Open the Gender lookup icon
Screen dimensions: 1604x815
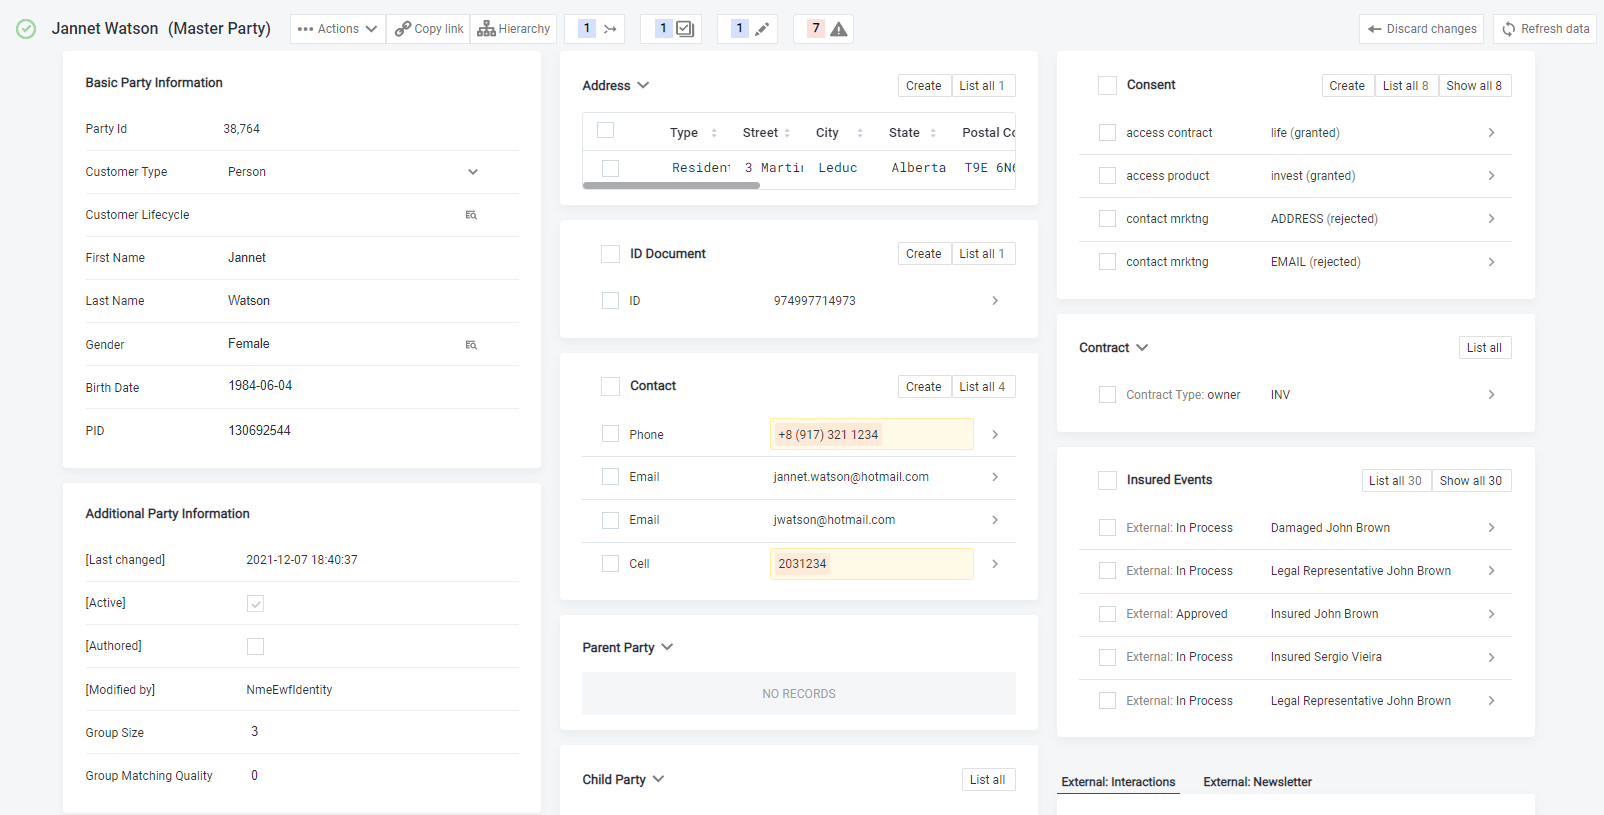coord(471,345)
